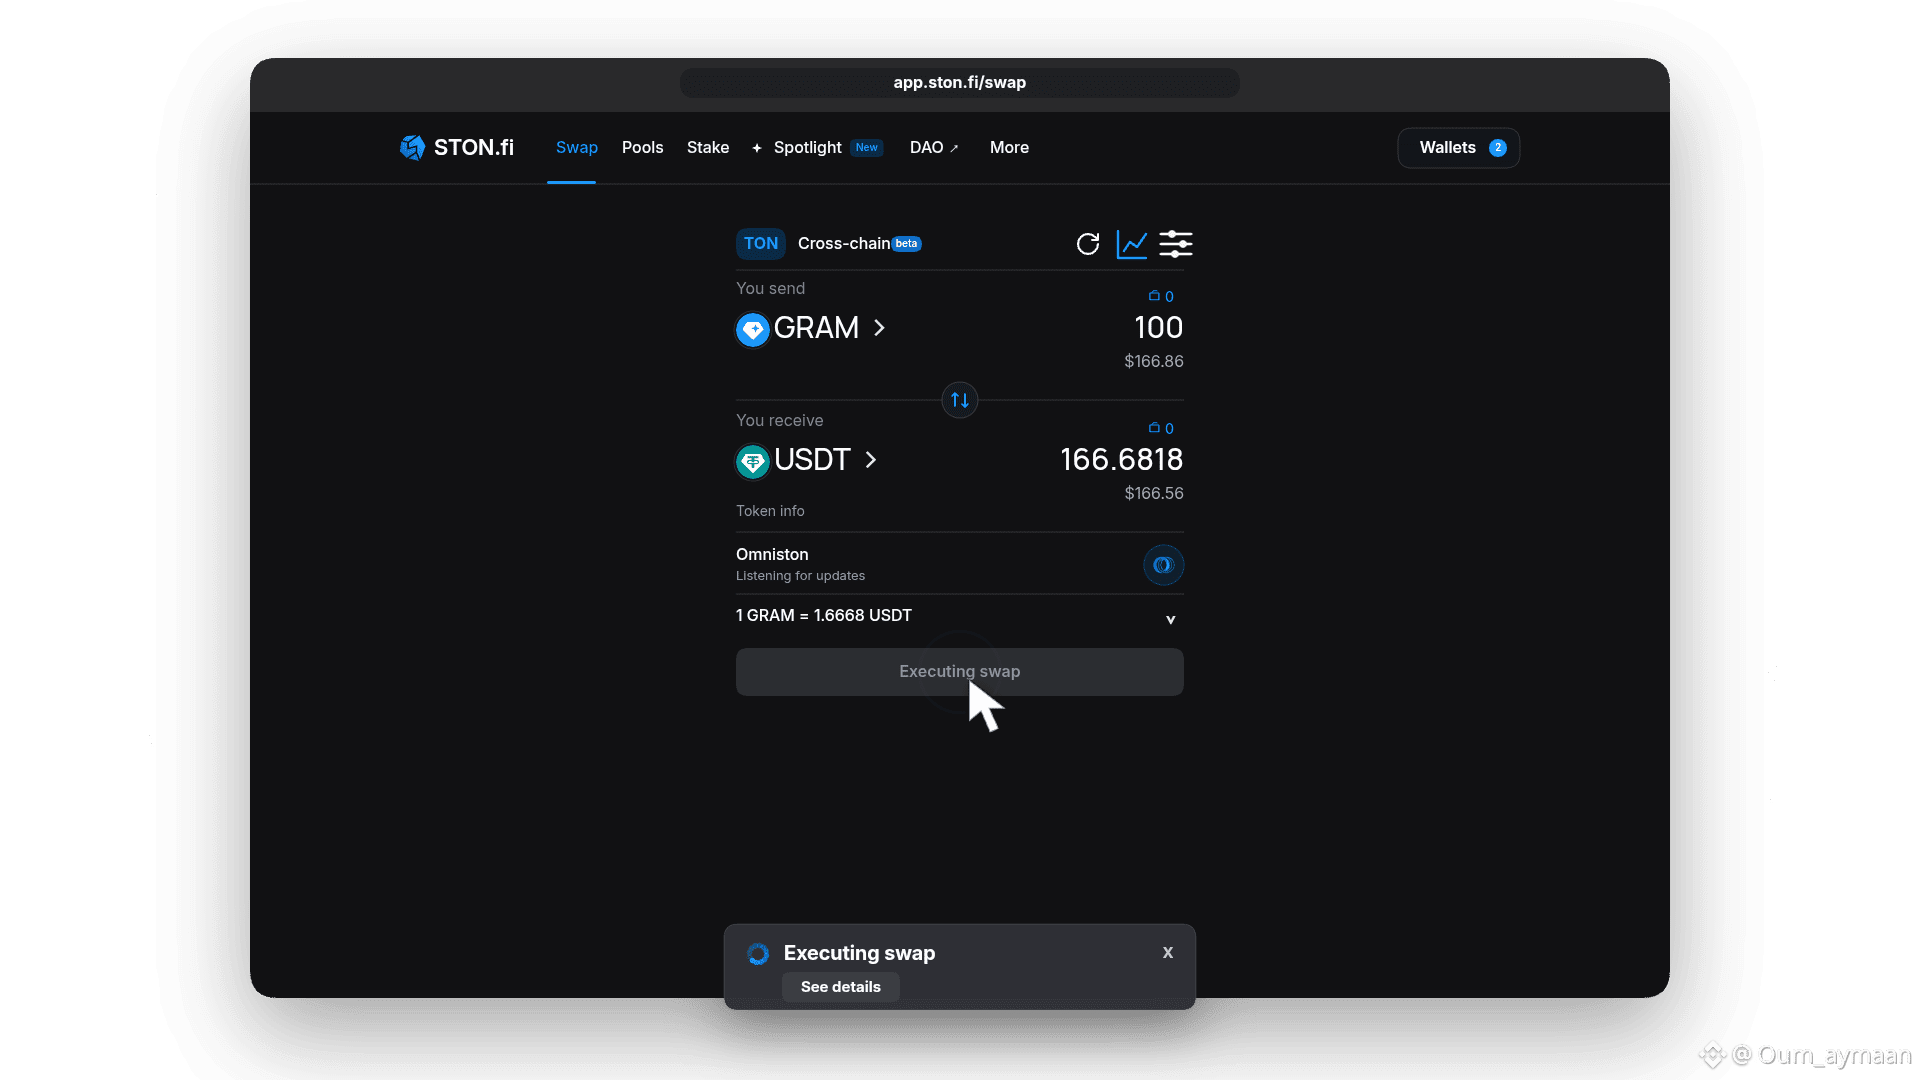Click the Wallets count badge 2

(x=1498, y=148)
